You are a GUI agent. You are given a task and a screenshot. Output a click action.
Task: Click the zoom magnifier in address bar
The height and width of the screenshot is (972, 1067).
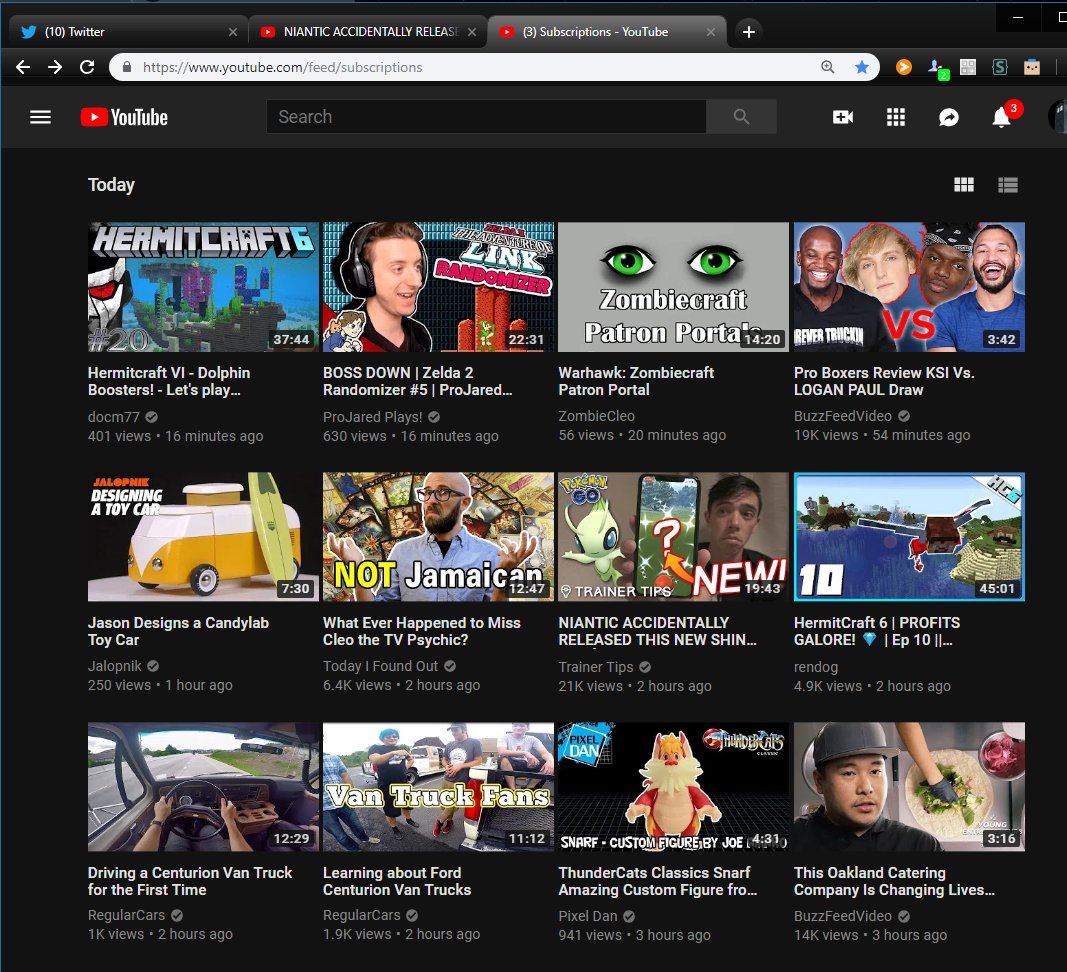click(827, 67)
